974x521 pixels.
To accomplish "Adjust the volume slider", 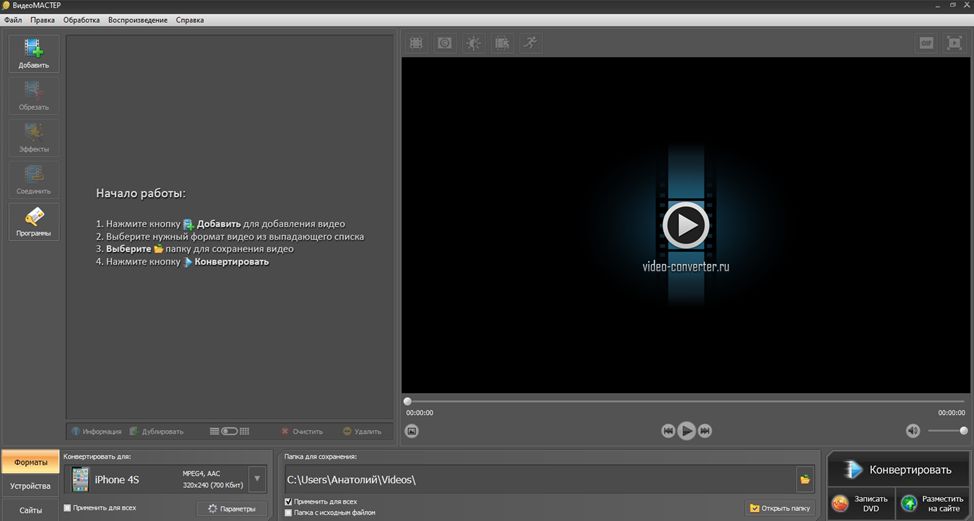I will tap(947, 431).
